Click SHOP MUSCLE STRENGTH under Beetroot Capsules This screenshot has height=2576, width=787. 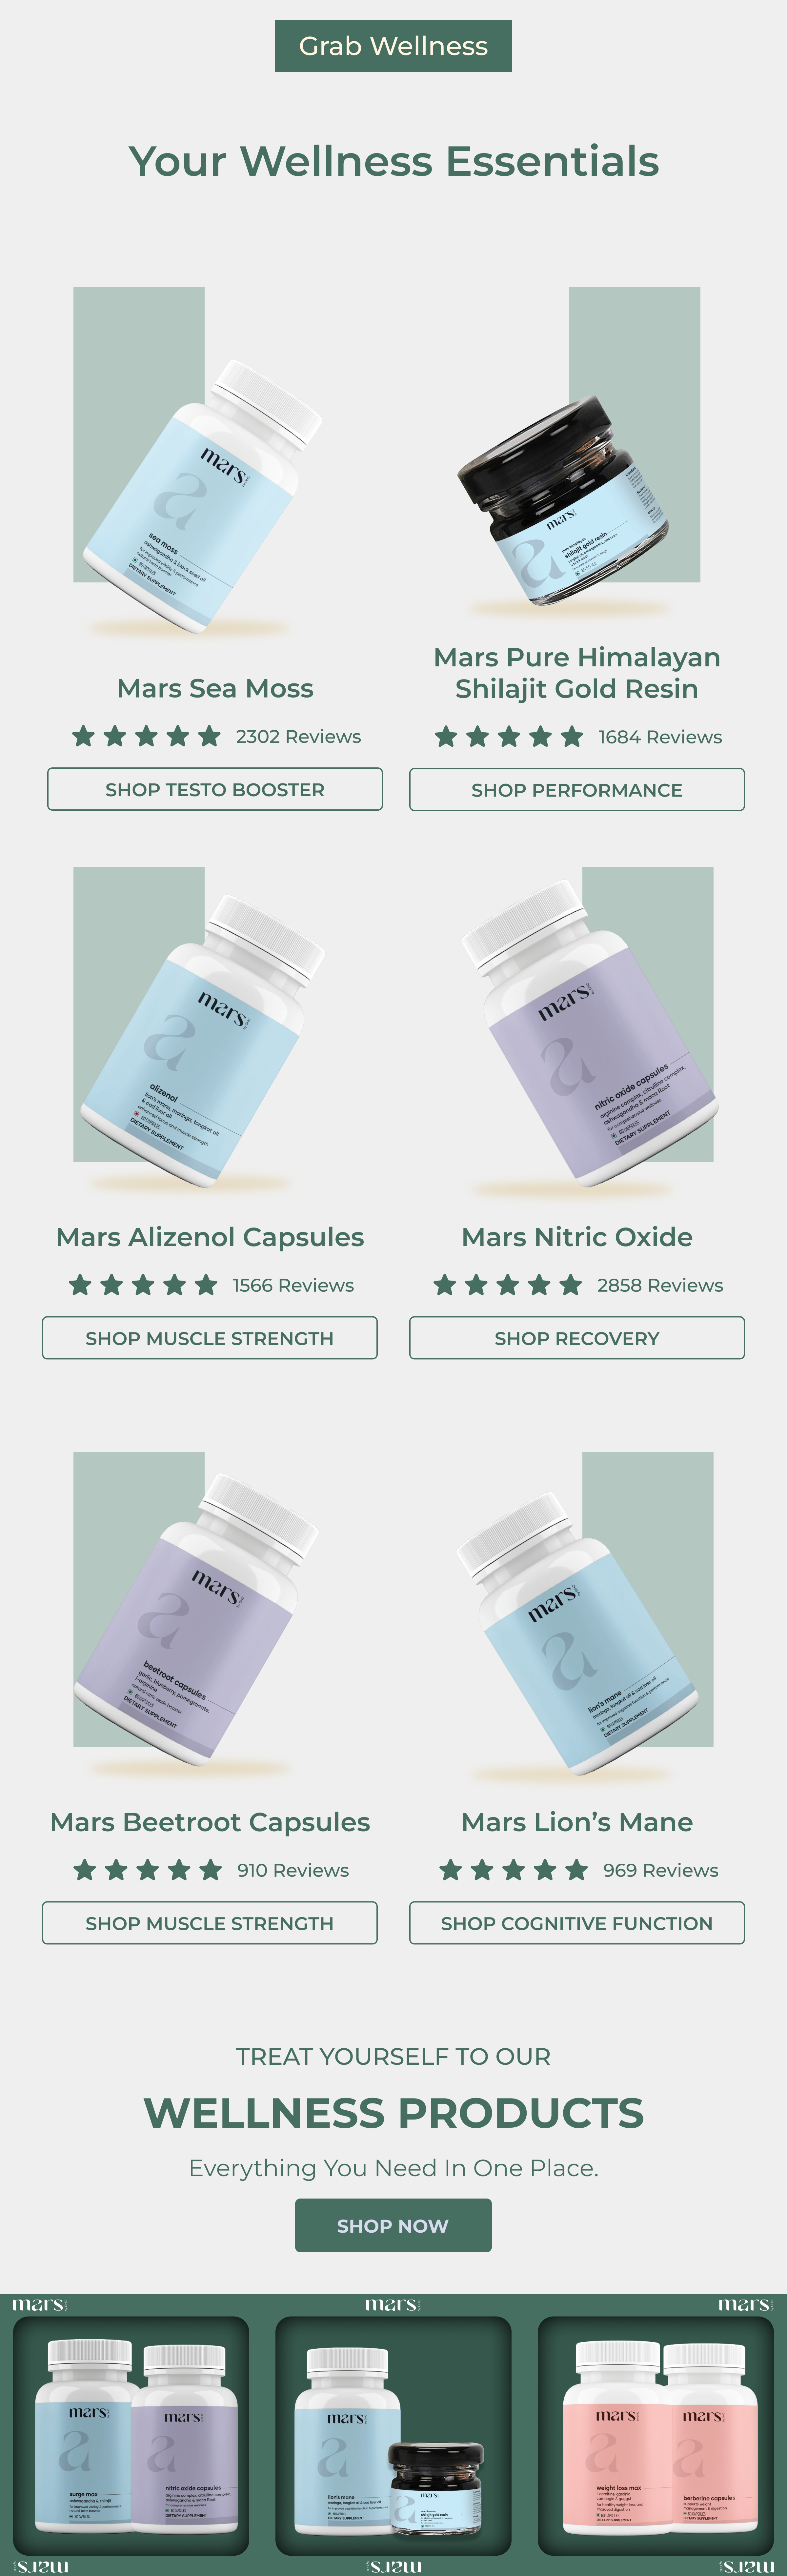coord(210,1923)
